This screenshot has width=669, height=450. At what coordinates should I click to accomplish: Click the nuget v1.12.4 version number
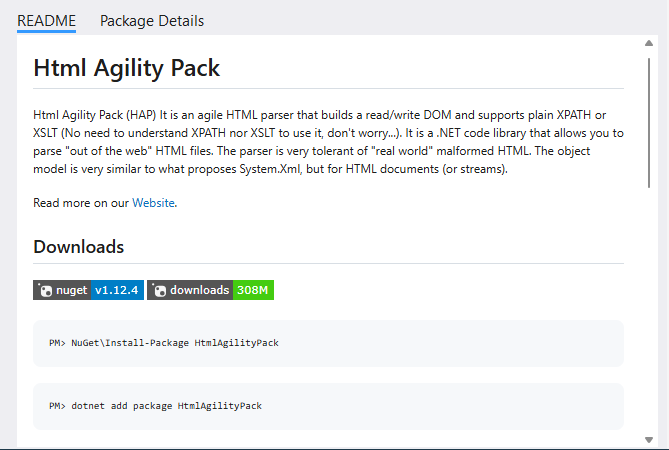tap(117, 290)
